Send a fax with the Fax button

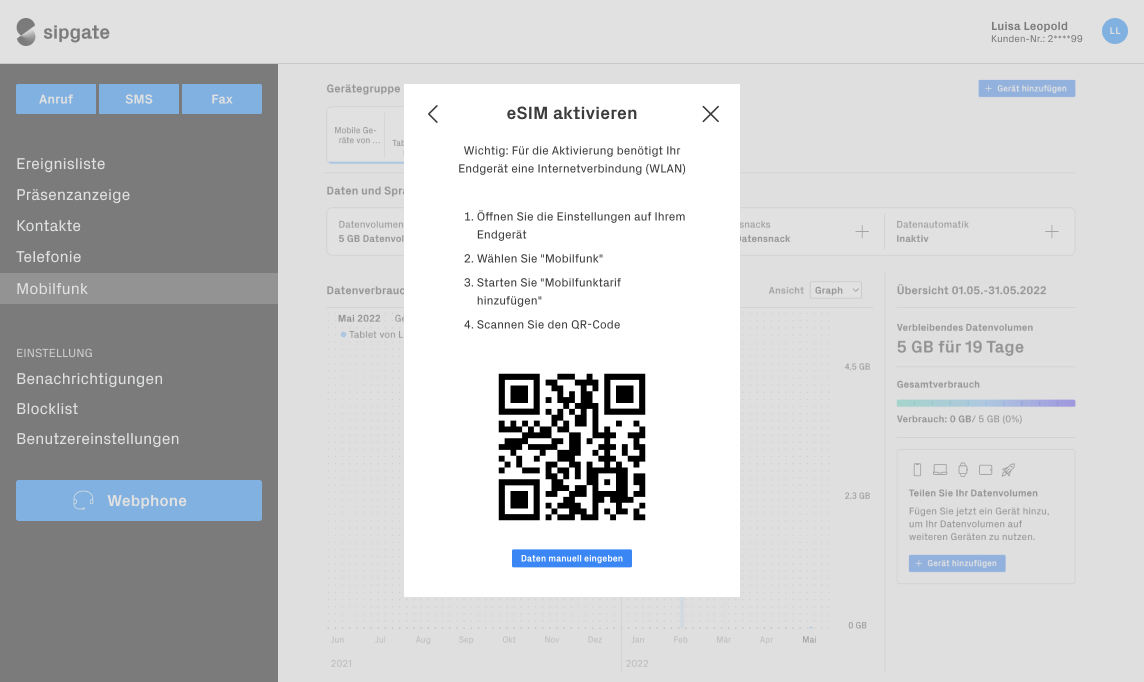(222, 99)
